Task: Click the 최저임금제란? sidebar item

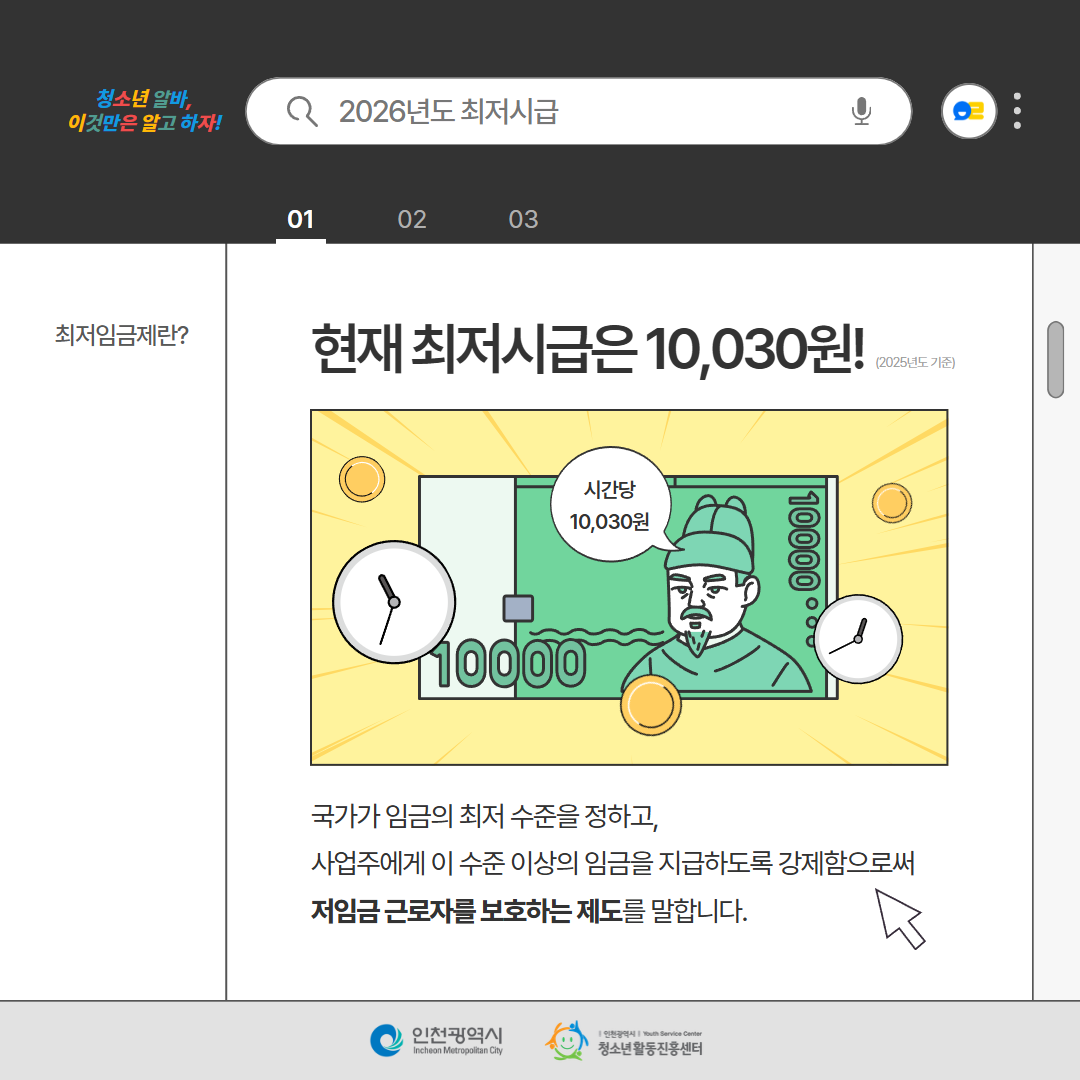Action: click(122, 334)
